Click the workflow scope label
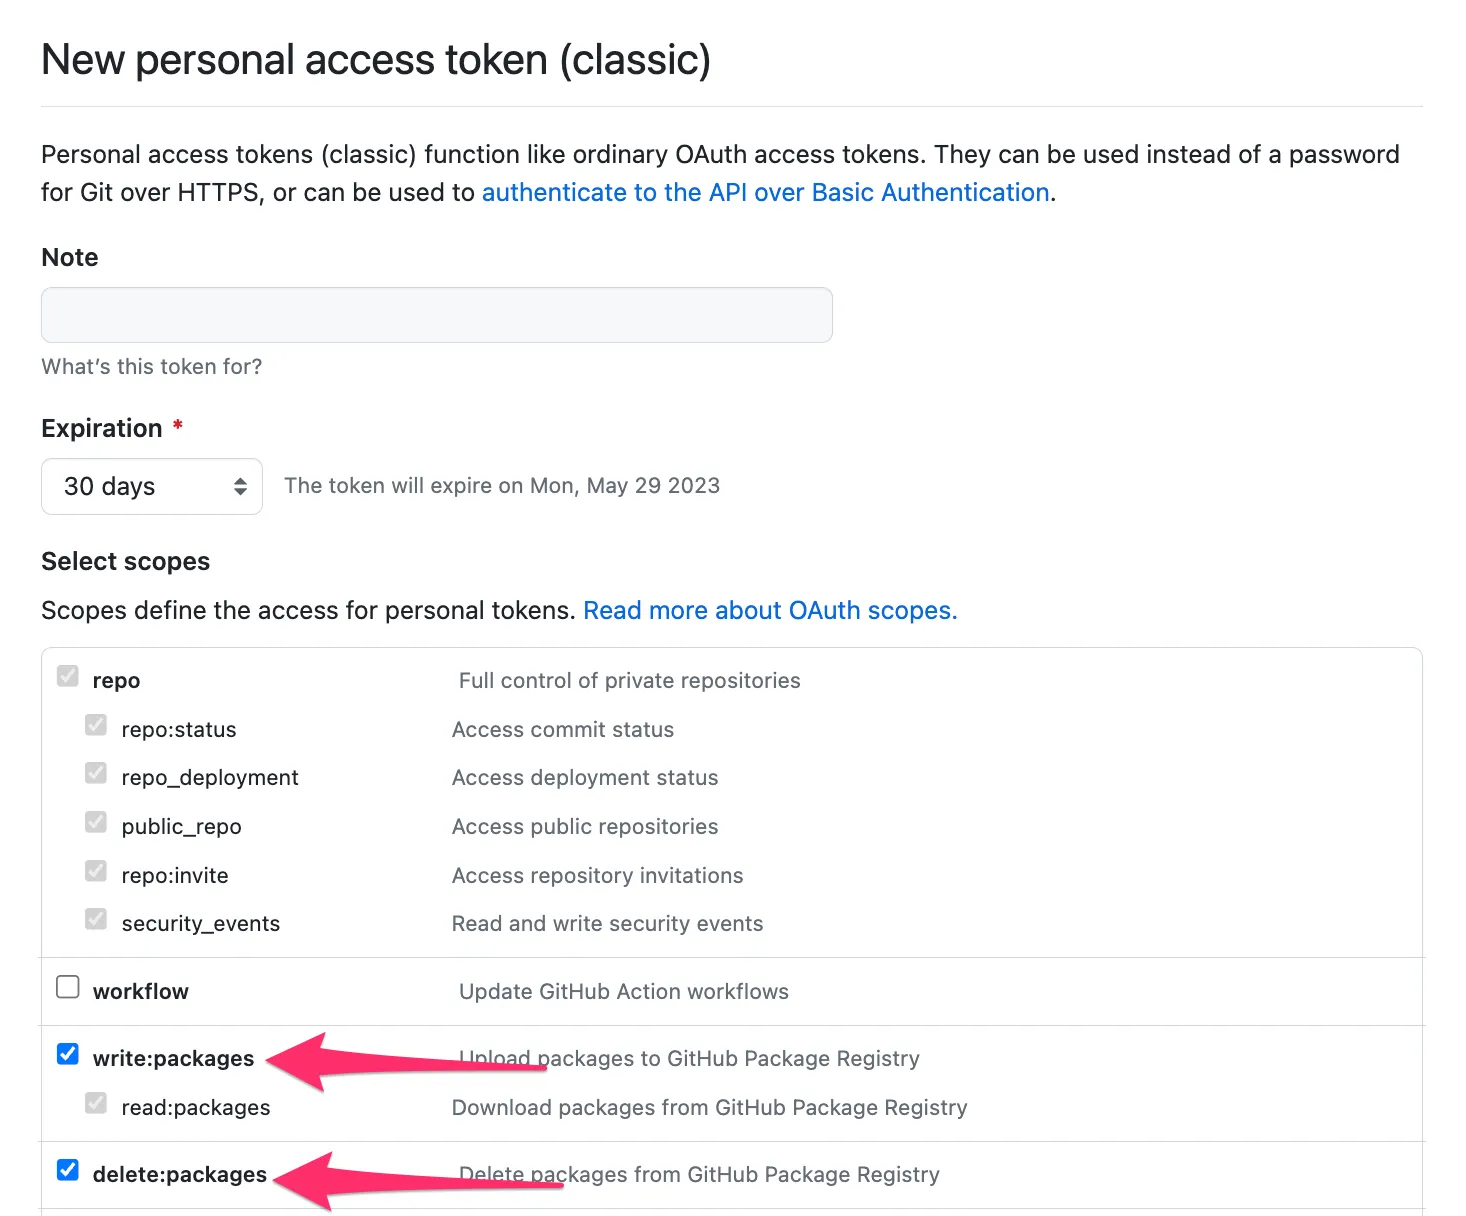Screen dimensions: 1466x1216 tap(141, 991)
